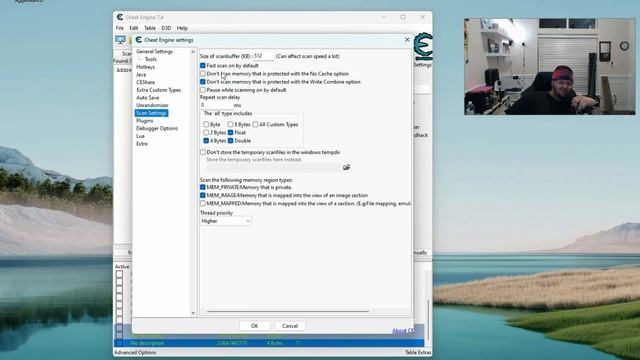Open the D3D menu

tap(166, 28)
